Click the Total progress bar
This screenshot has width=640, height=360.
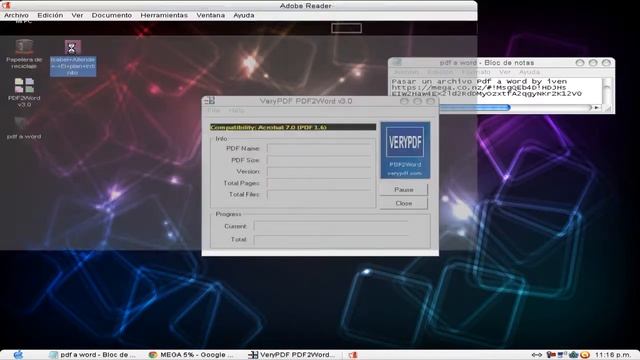(x=331, y=239)
